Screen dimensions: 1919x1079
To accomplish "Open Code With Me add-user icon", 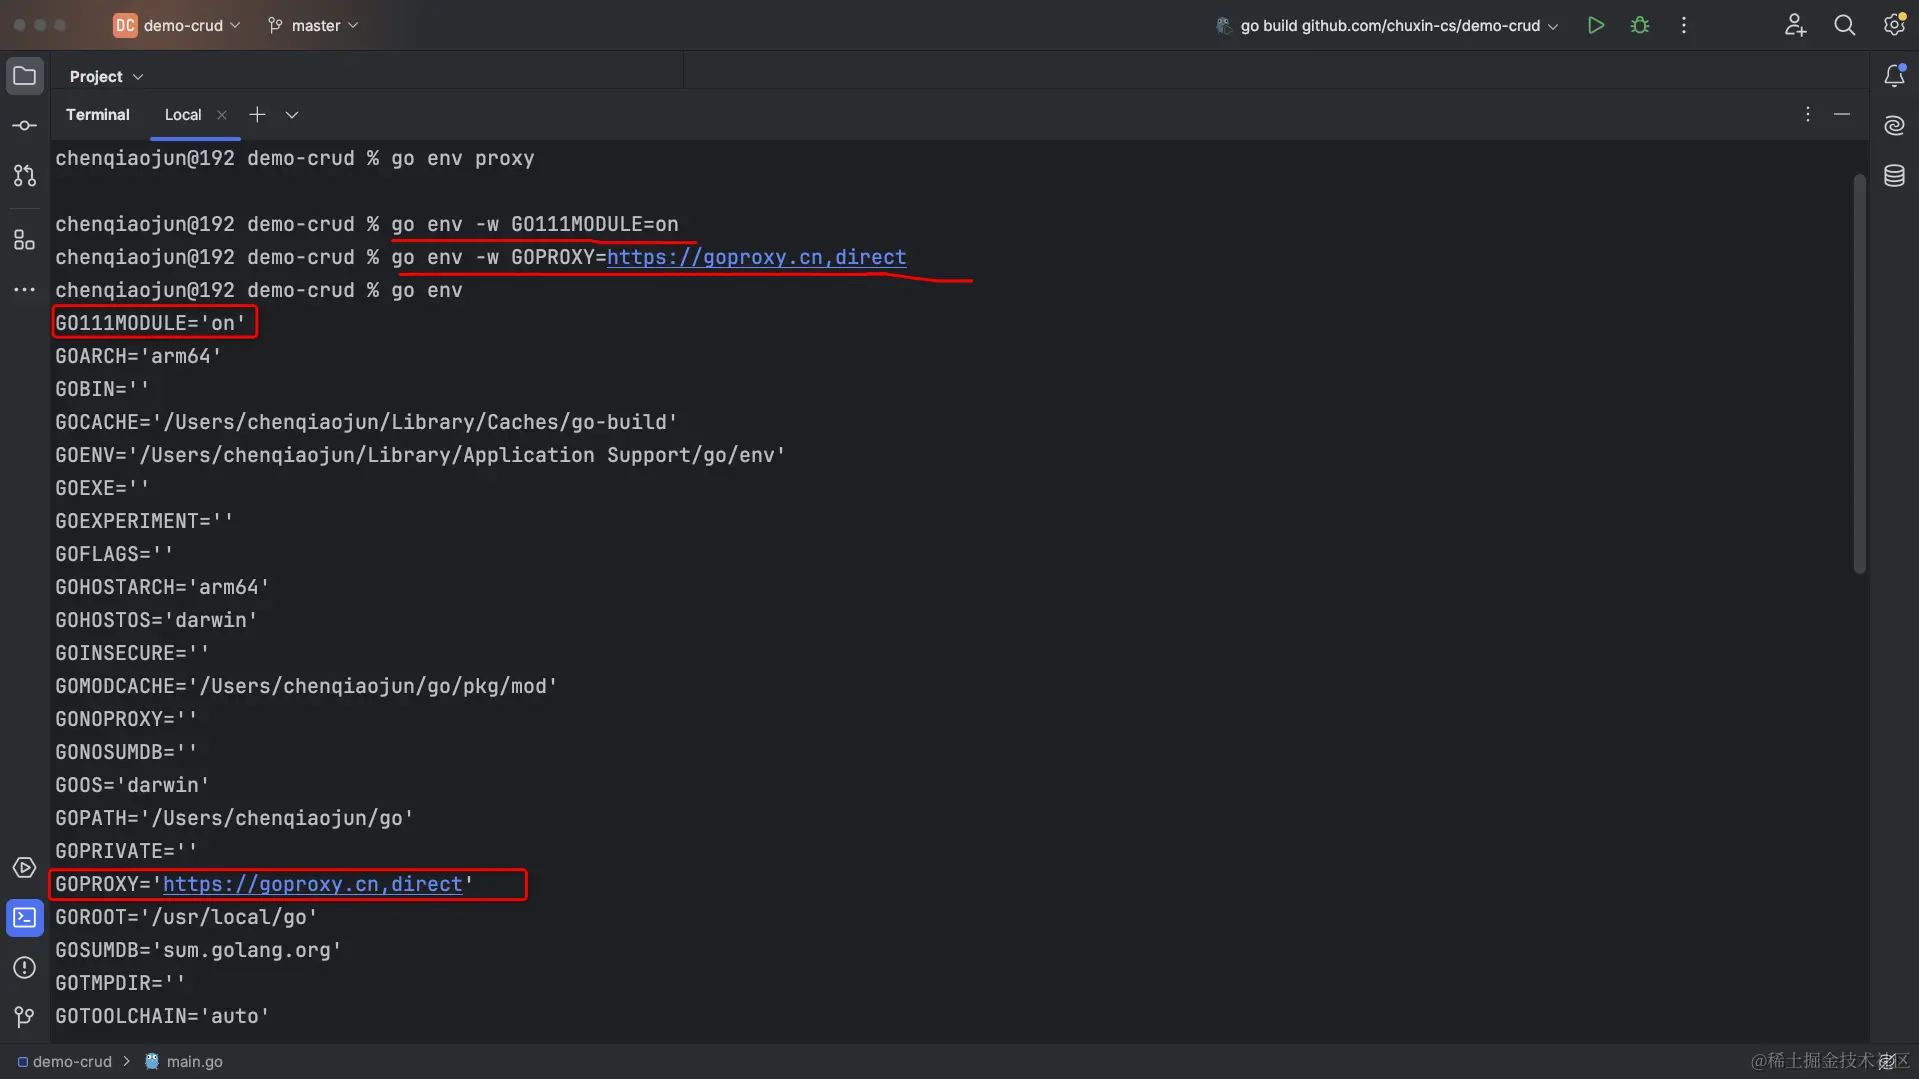I will point(1796,25).
